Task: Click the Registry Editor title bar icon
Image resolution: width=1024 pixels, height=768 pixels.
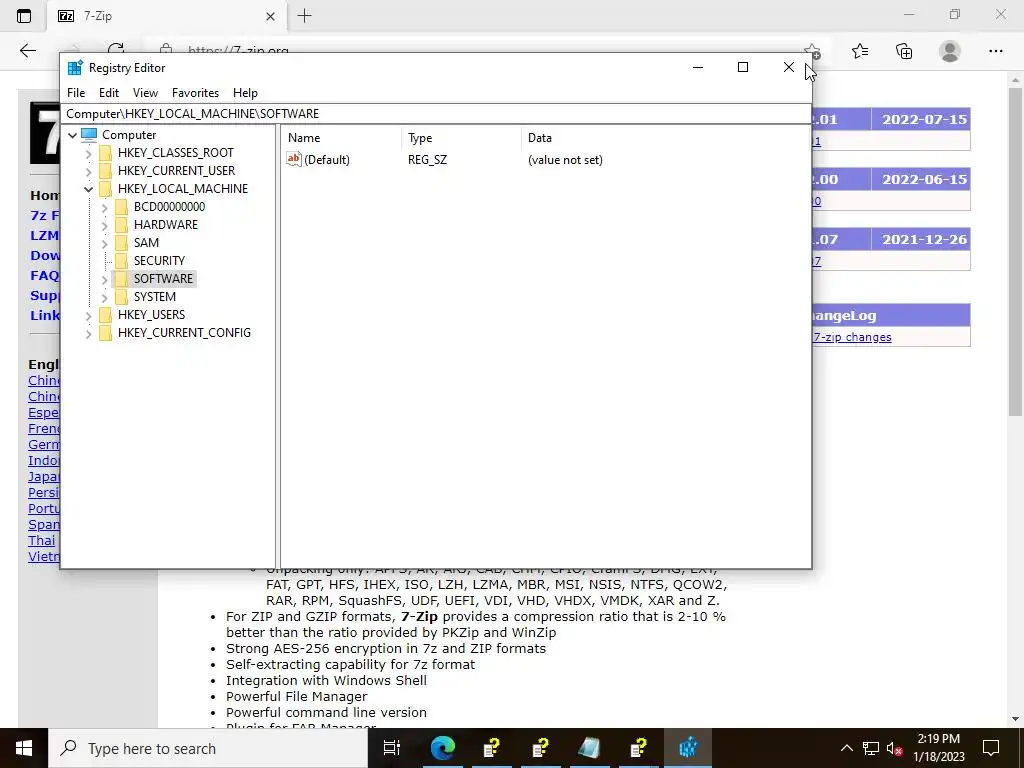Action: click(x=75, y=67)
